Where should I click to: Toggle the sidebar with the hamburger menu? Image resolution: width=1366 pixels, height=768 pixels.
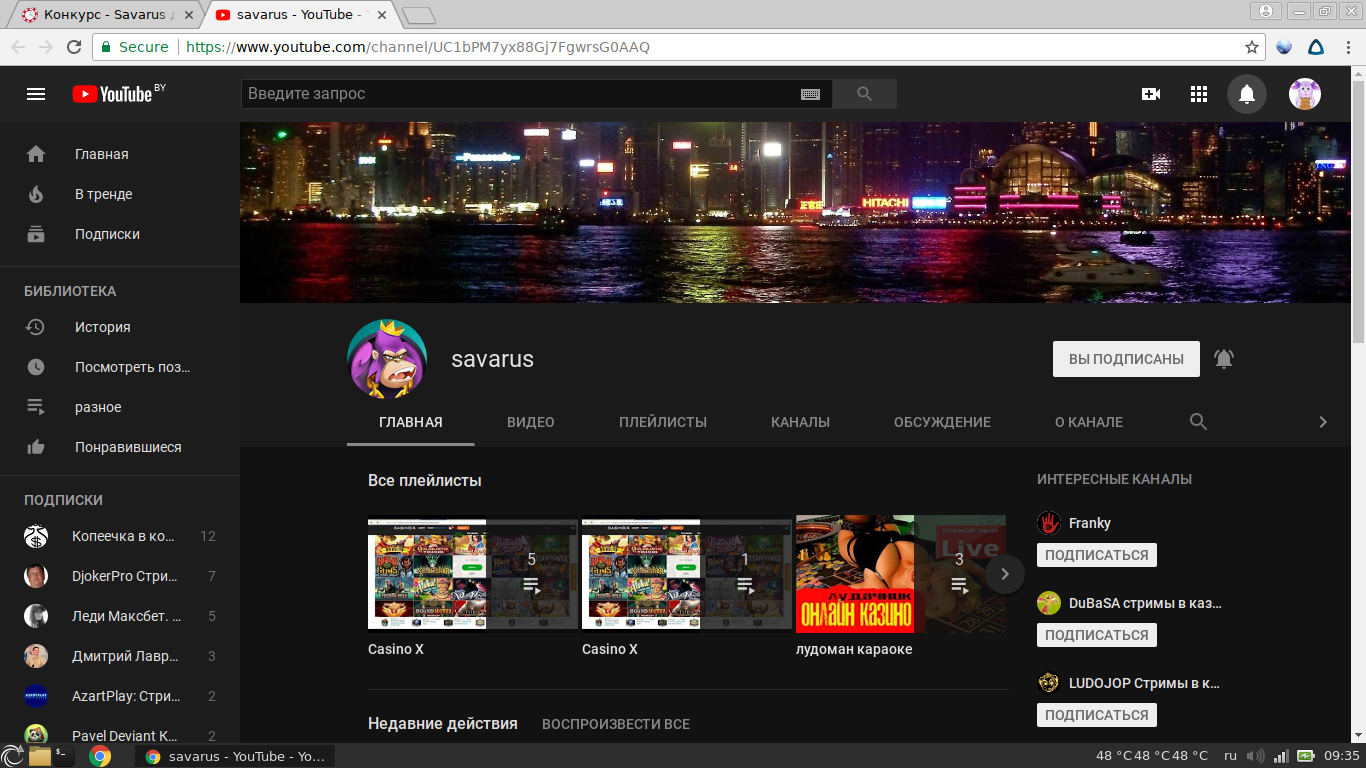35,93
